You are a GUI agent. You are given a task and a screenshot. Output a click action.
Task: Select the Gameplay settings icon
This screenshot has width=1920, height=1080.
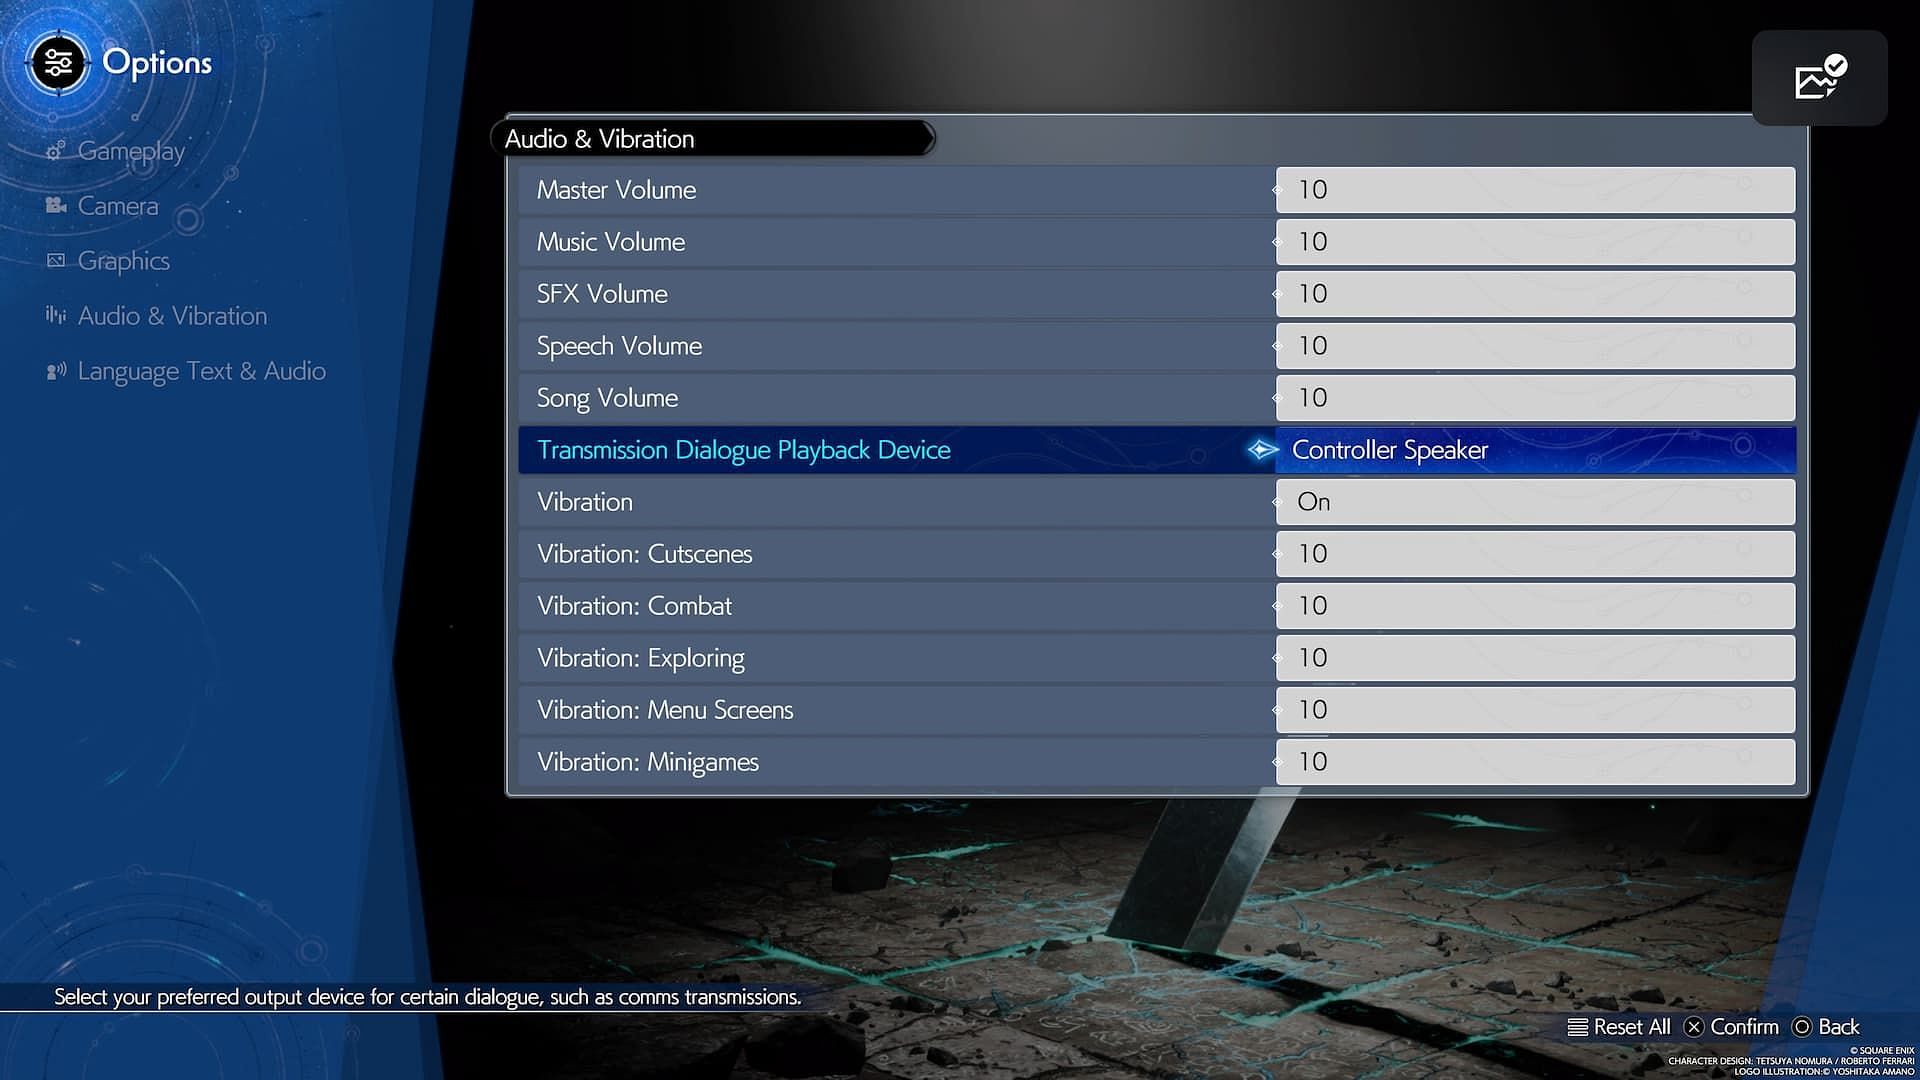click(55, 149)
